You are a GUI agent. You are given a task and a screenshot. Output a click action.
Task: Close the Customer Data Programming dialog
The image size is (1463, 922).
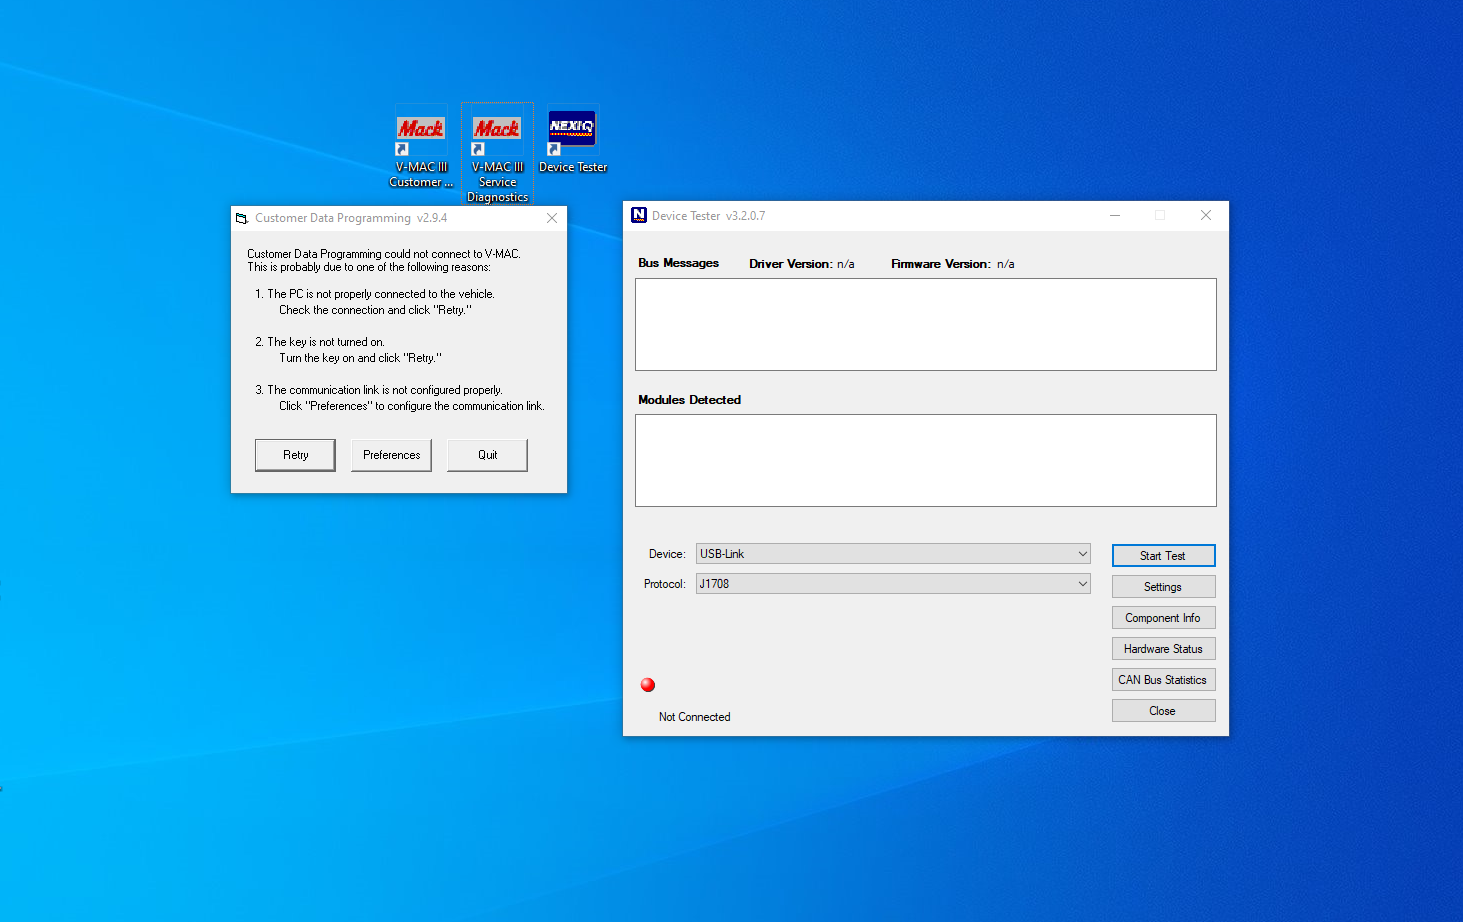[x=552, y=218]
